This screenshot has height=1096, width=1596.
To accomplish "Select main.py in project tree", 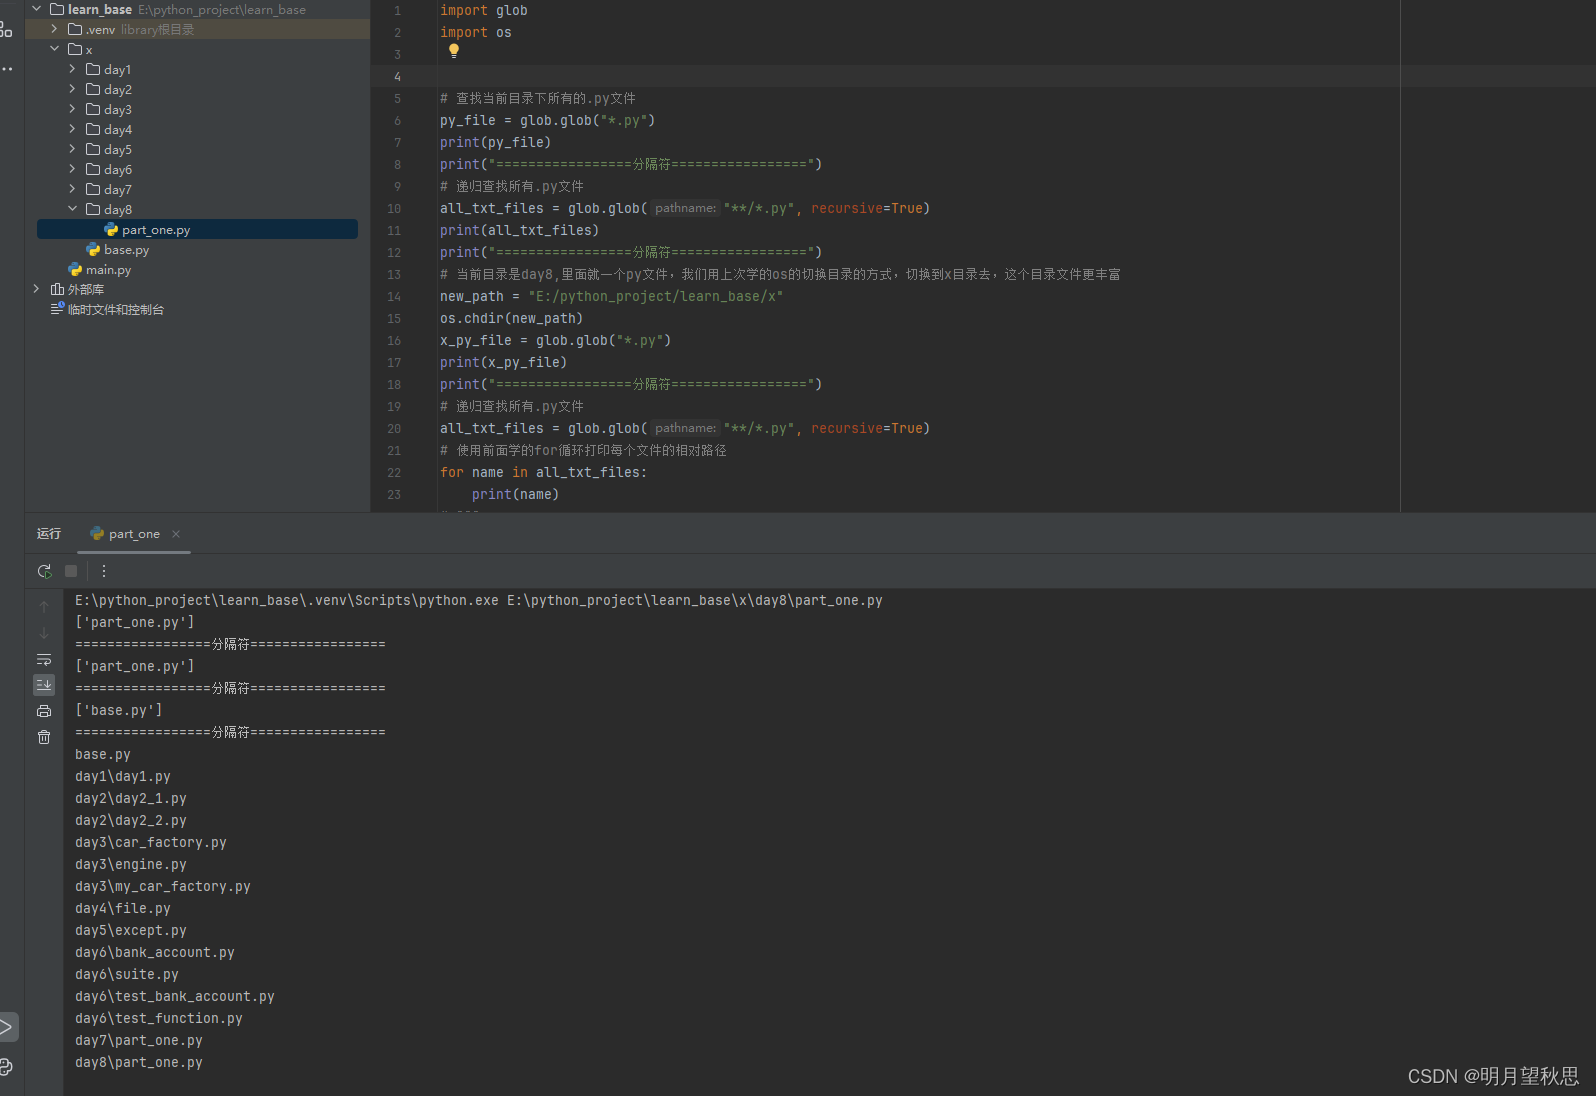I will point(108,270).
